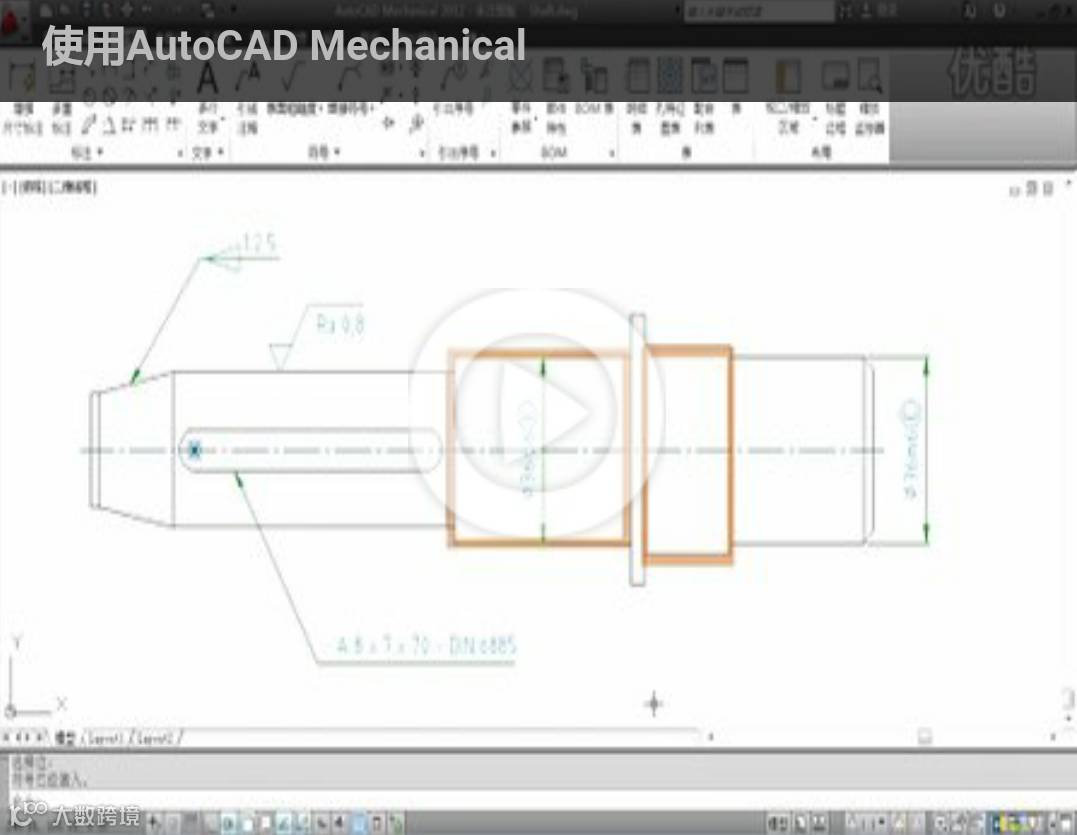Select the large A multiline text tool

click(207, 76)
